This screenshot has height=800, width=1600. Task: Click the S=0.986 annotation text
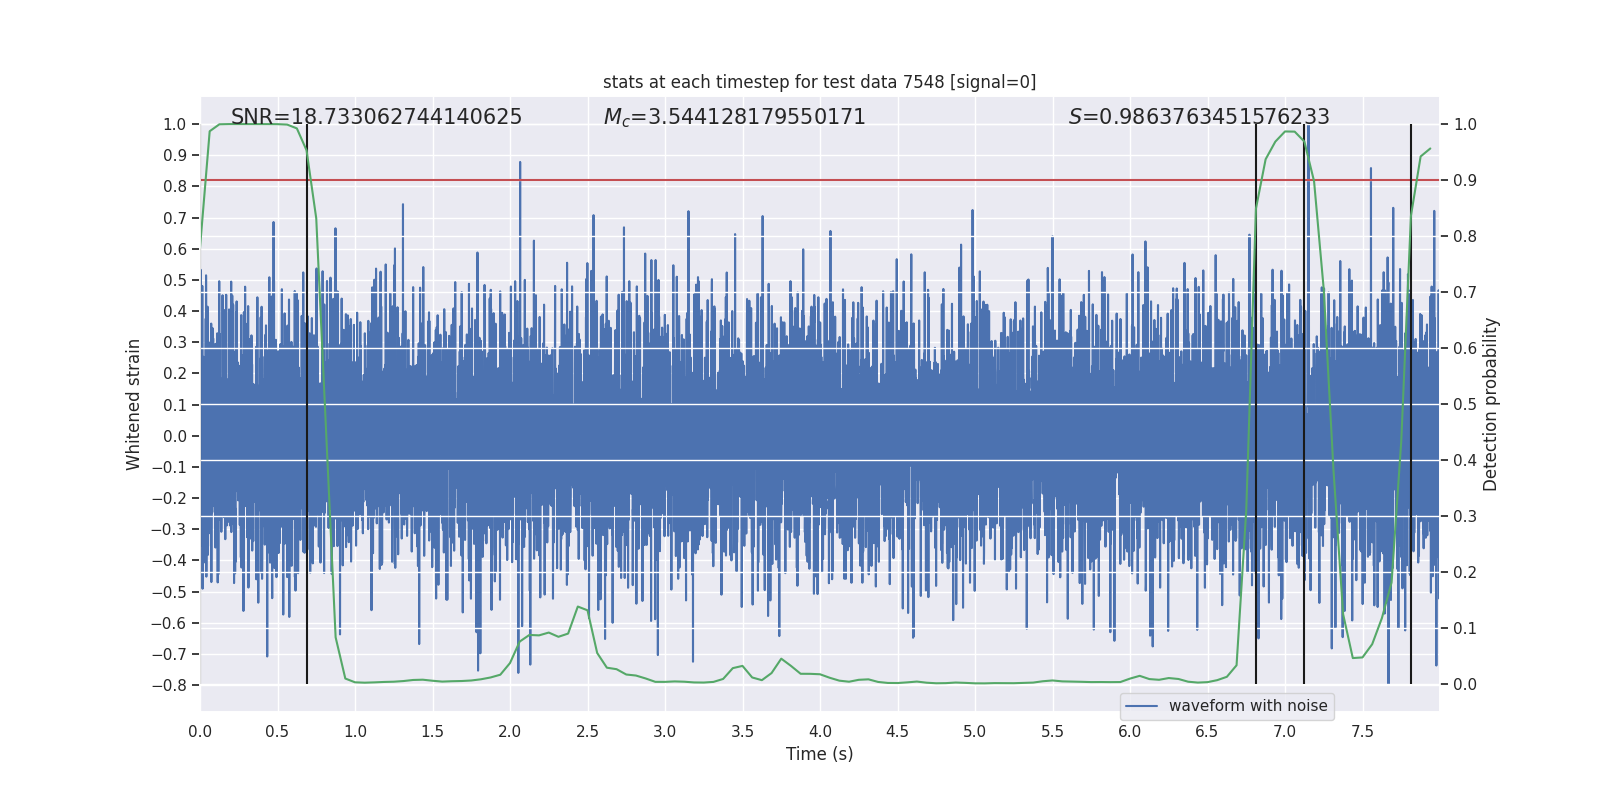coord(1198,117)
